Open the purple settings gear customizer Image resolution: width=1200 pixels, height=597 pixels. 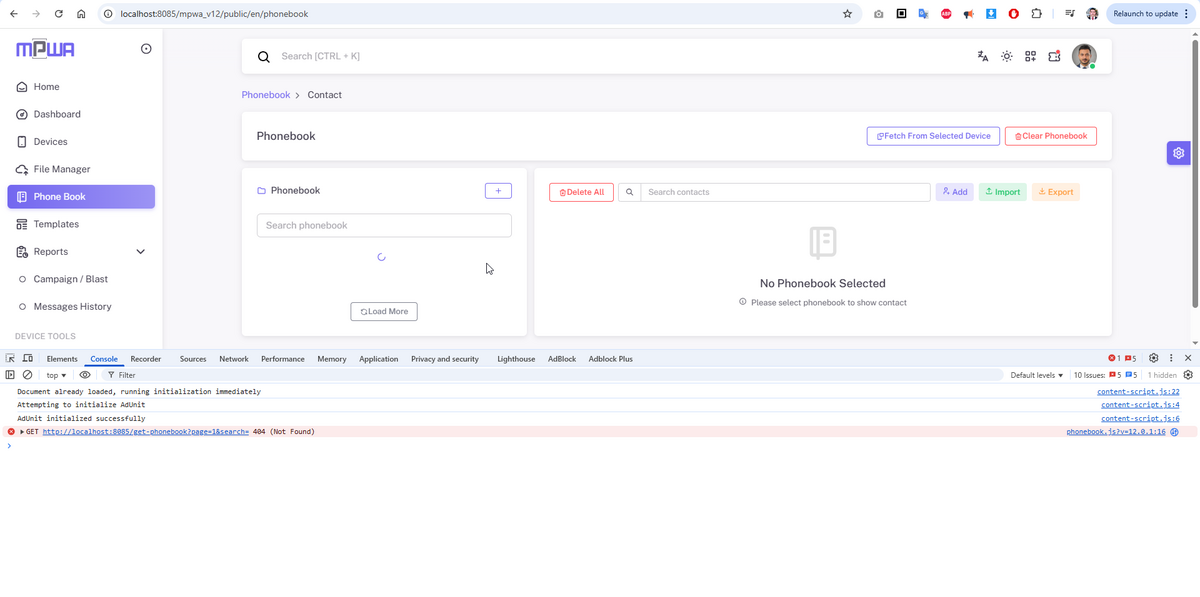coord(1179,153)
